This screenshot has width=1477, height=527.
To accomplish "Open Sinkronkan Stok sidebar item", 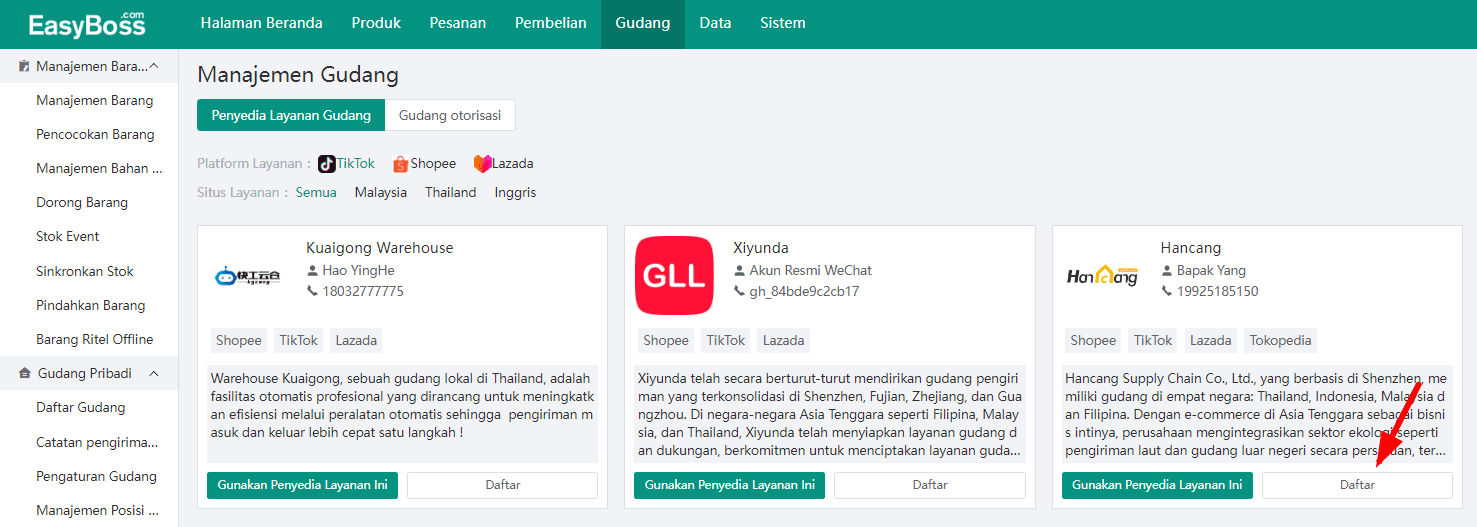I will click(85, 271).
